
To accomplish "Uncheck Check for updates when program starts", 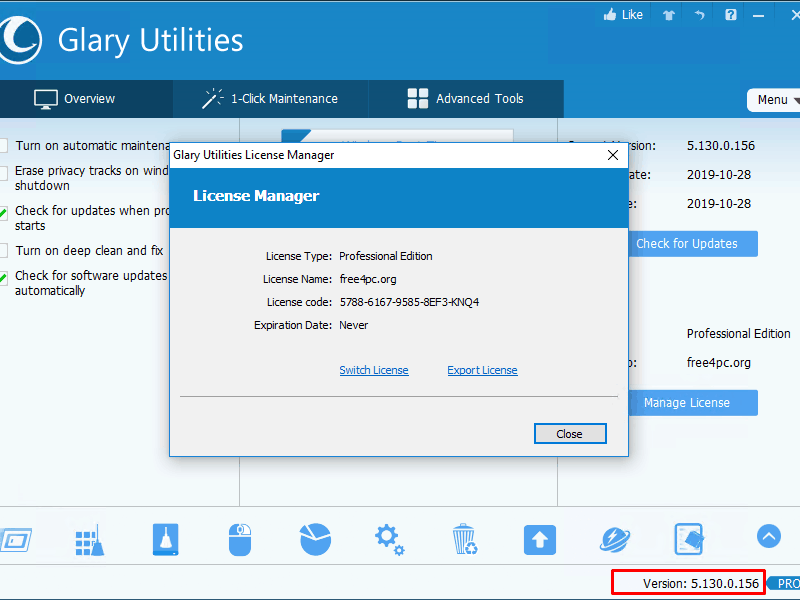I will pos(3,213).
